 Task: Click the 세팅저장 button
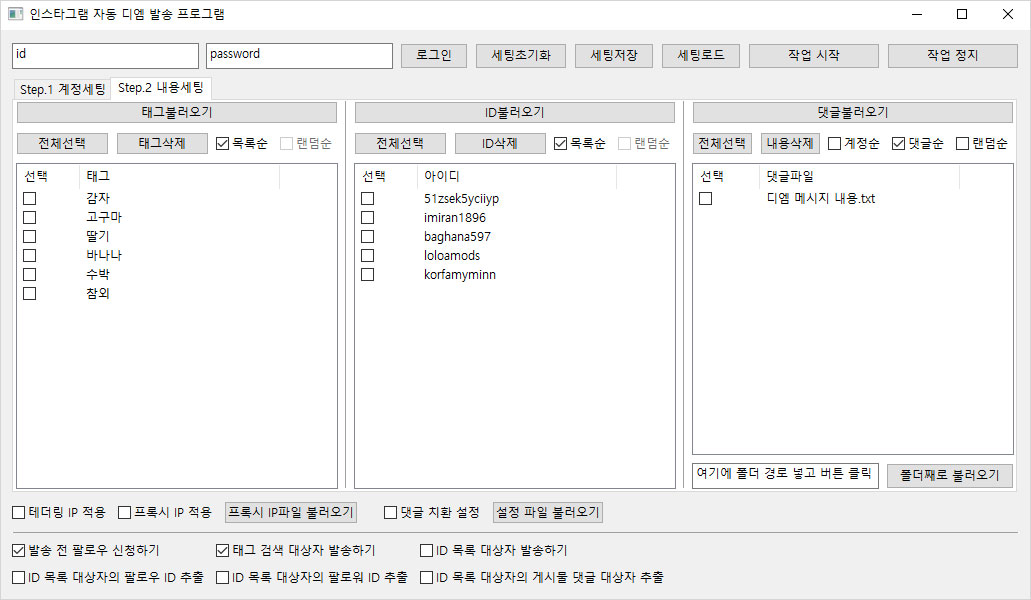pos(614,56)
